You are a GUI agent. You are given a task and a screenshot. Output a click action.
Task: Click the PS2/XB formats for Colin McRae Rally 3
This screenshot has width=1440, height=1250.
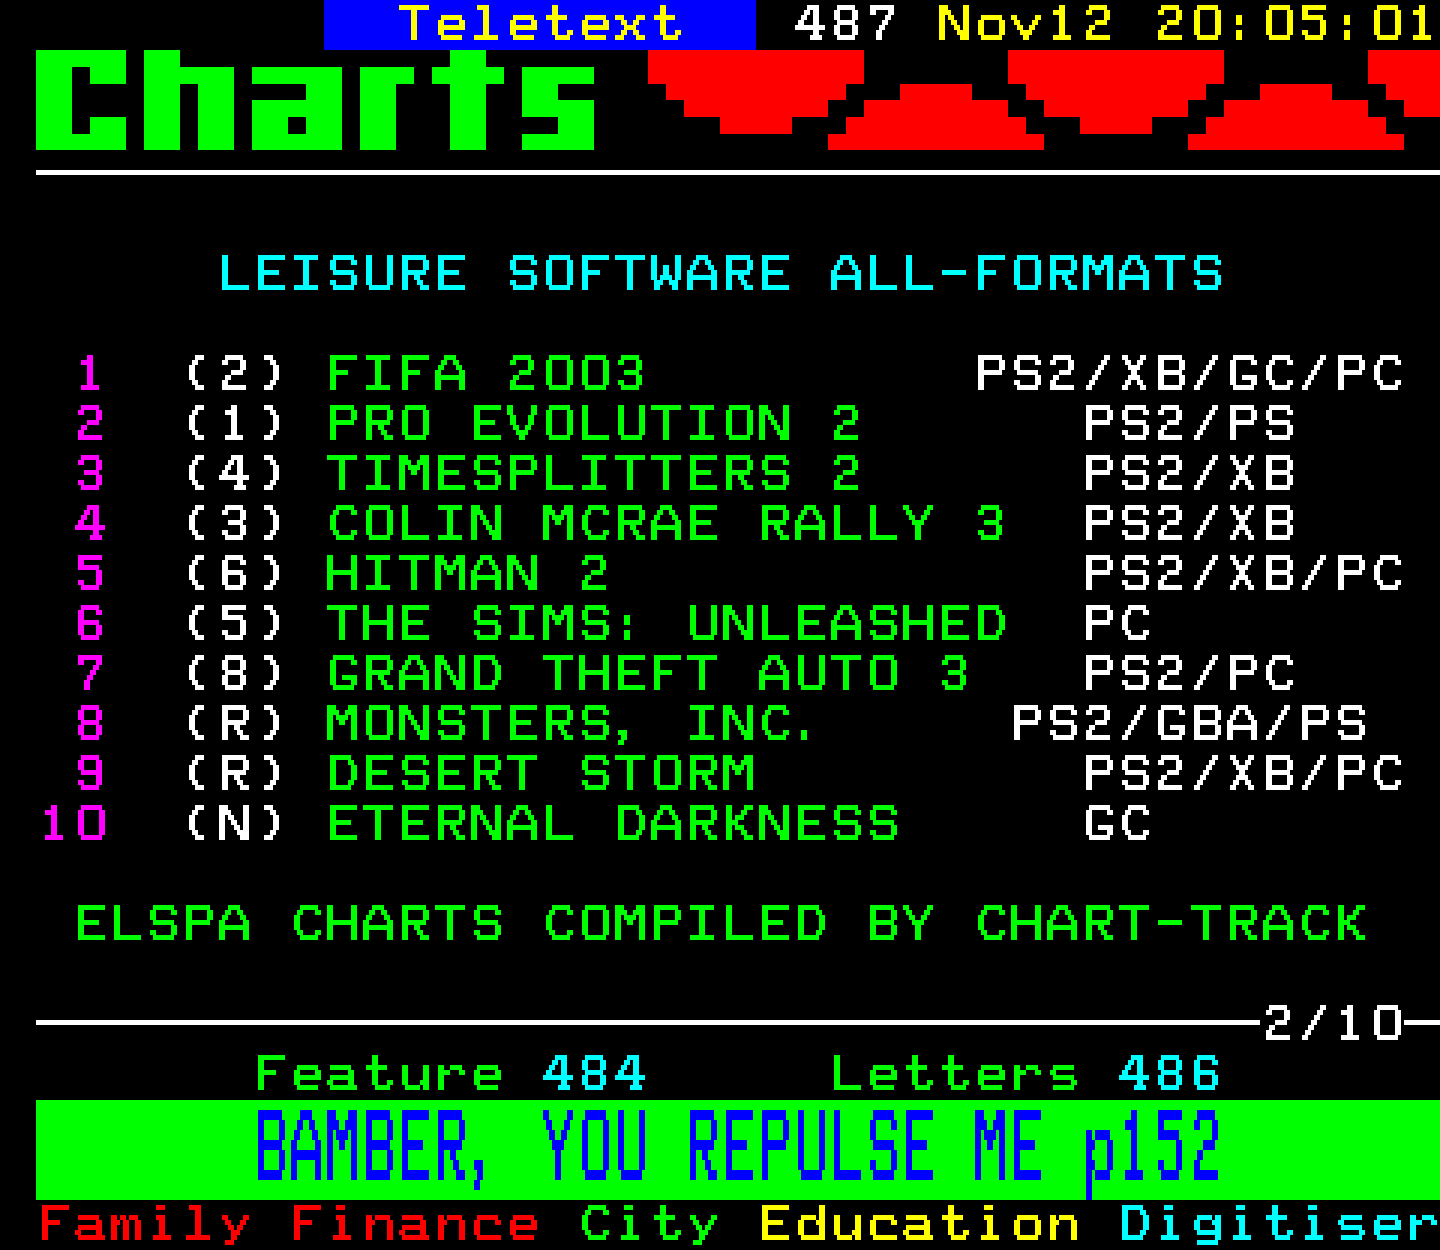[x=1190, y=524]
